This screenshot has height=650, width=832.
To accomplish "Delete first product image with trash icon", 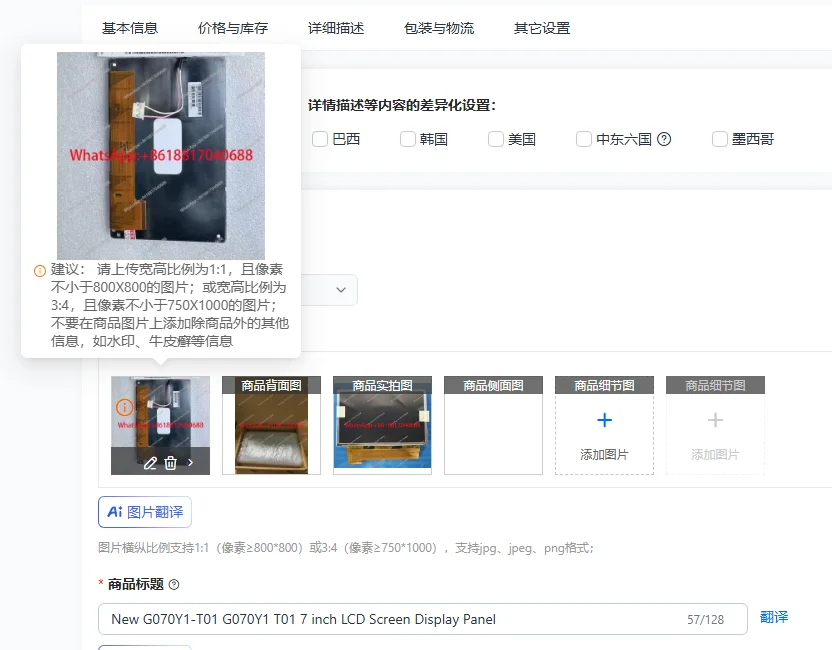I will 170,463.
